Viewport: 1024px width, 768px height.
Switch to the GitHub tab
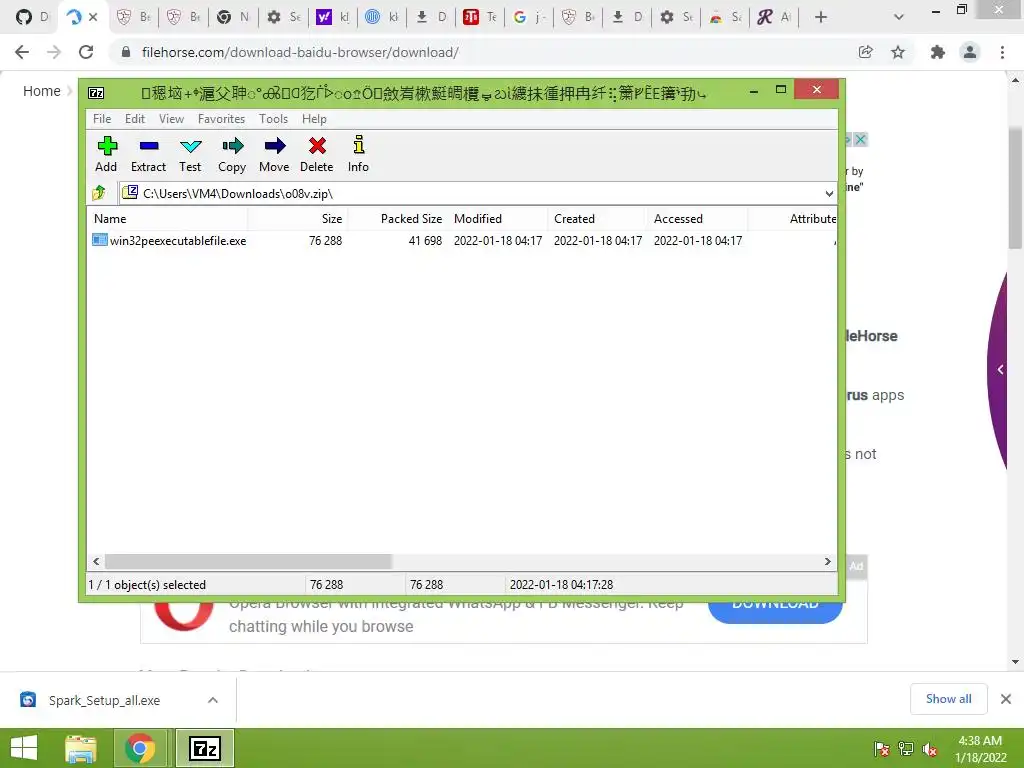tap(29, 17)
